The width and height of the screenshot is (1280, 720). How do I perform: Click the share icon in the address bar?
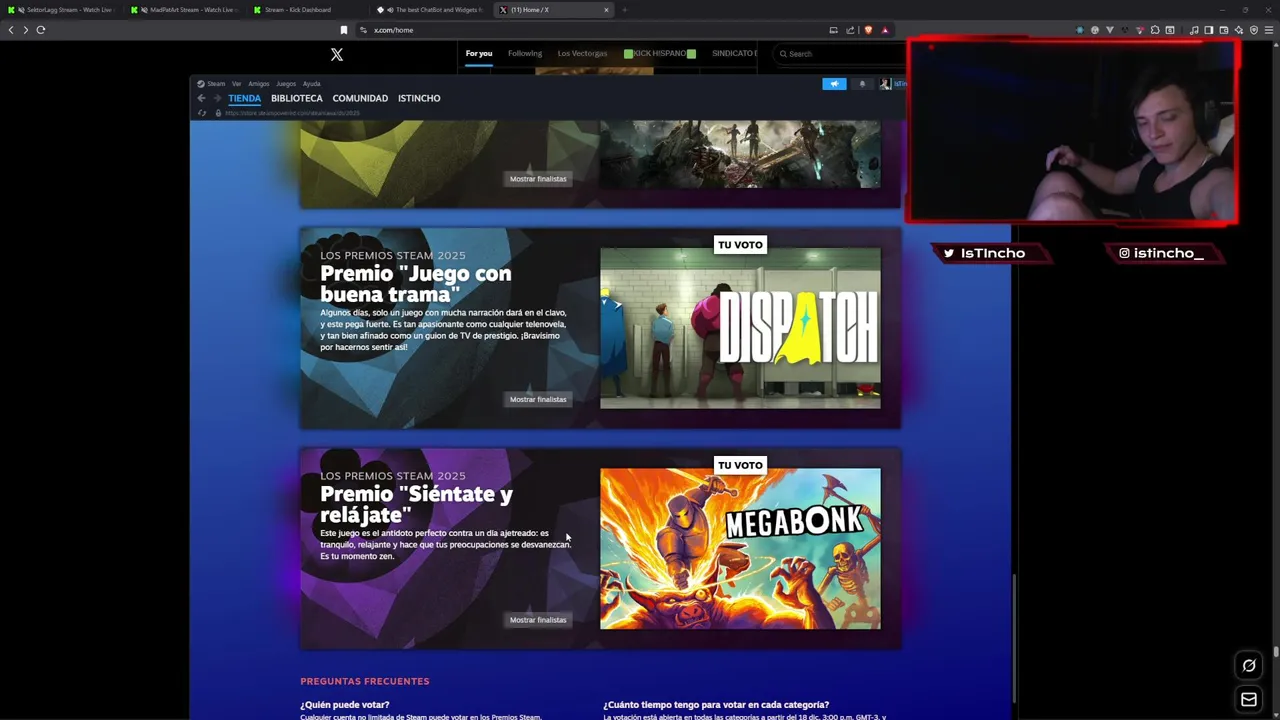850,30
